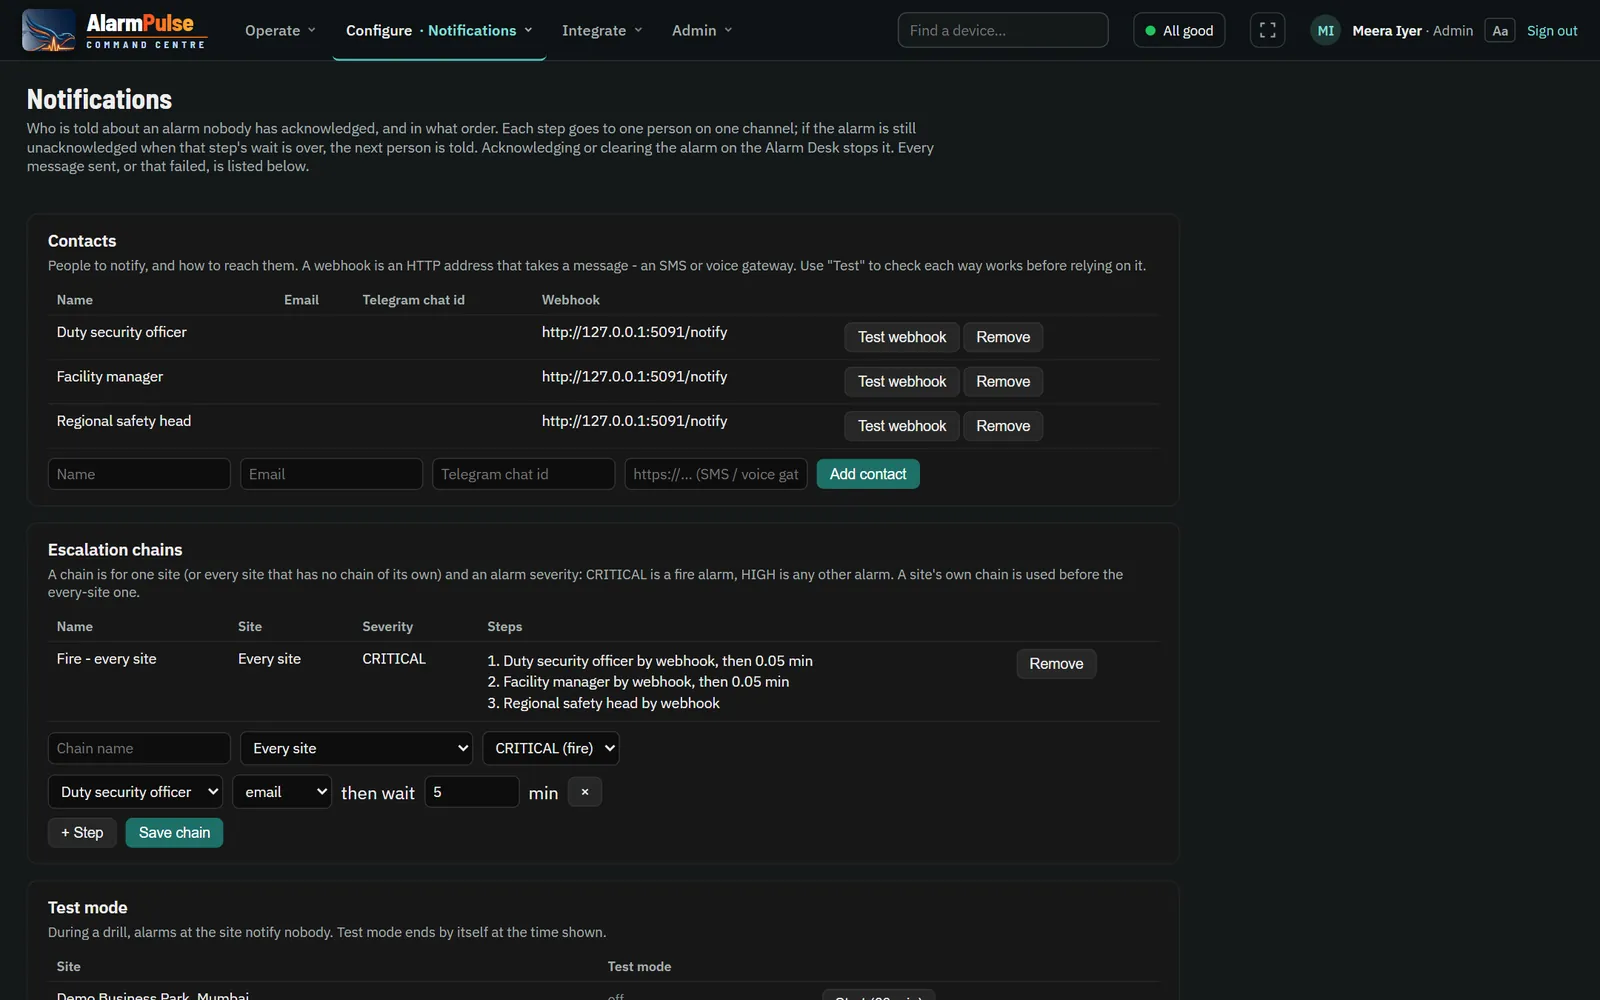The width and height of the screenshot is (1600, 1000).
Task: Click the Find a device search field
Action: click(1002, 30)
